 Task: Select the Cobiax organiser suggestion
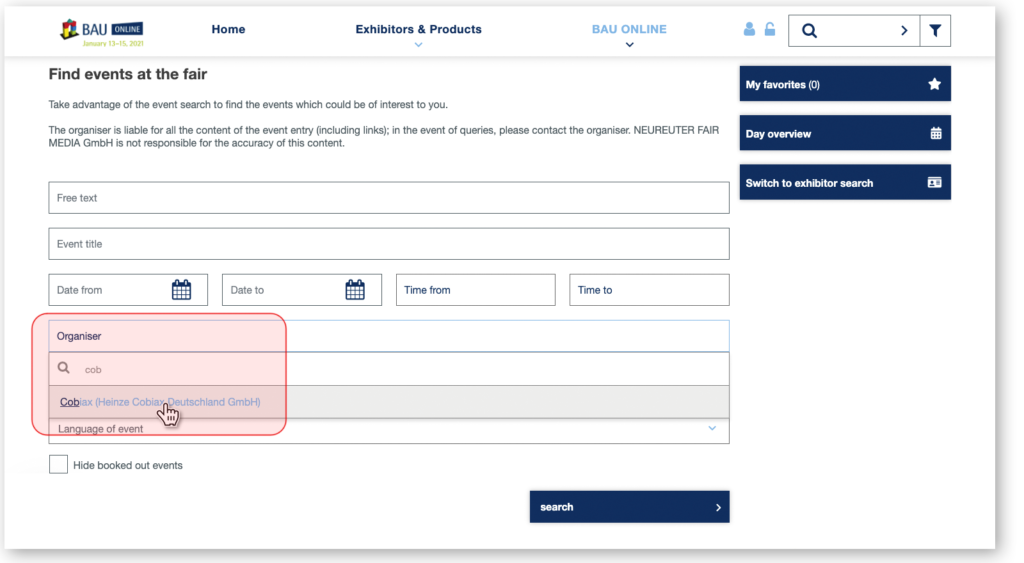click(x=160, y=402)
